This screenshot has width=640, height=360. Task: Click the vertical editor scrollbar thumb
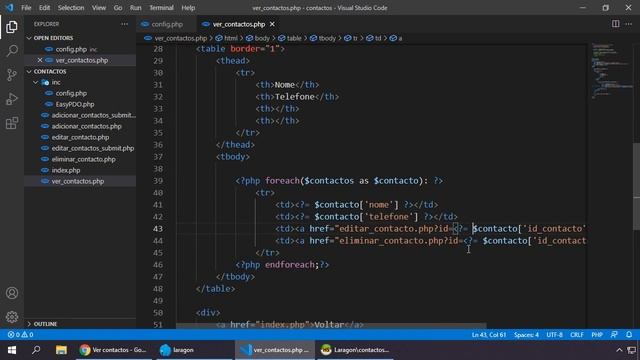[636, 187]
